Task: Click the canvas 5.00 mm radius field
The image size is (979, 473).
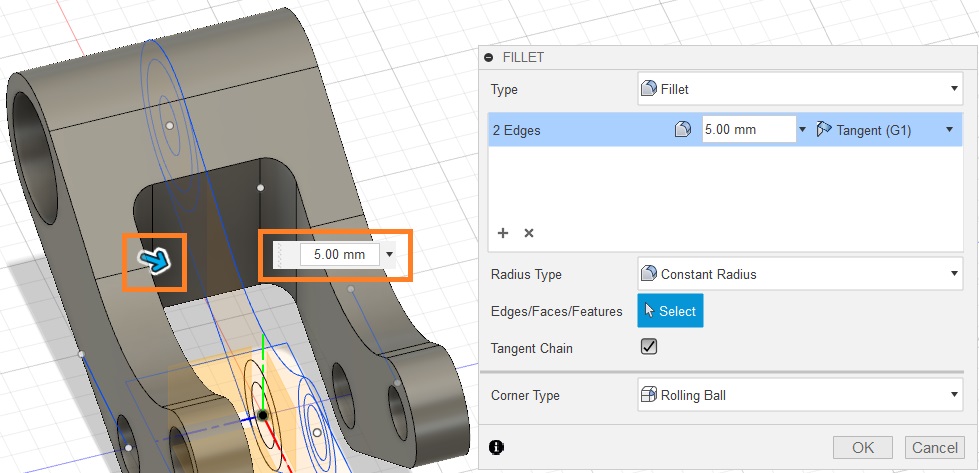Action: click(340, 255)
